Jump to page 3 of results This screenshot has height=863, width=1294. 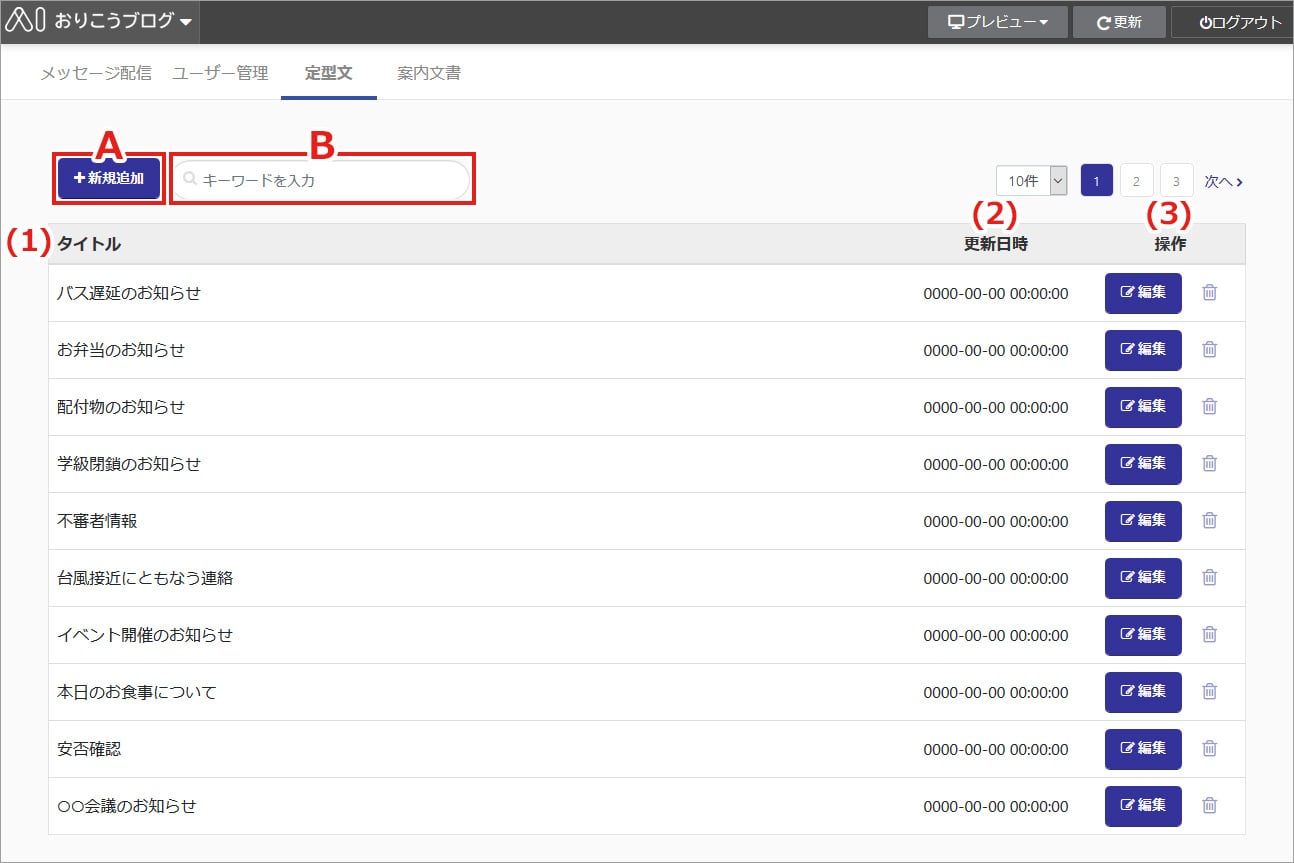pyautogui.click(x=1176, y=181)
